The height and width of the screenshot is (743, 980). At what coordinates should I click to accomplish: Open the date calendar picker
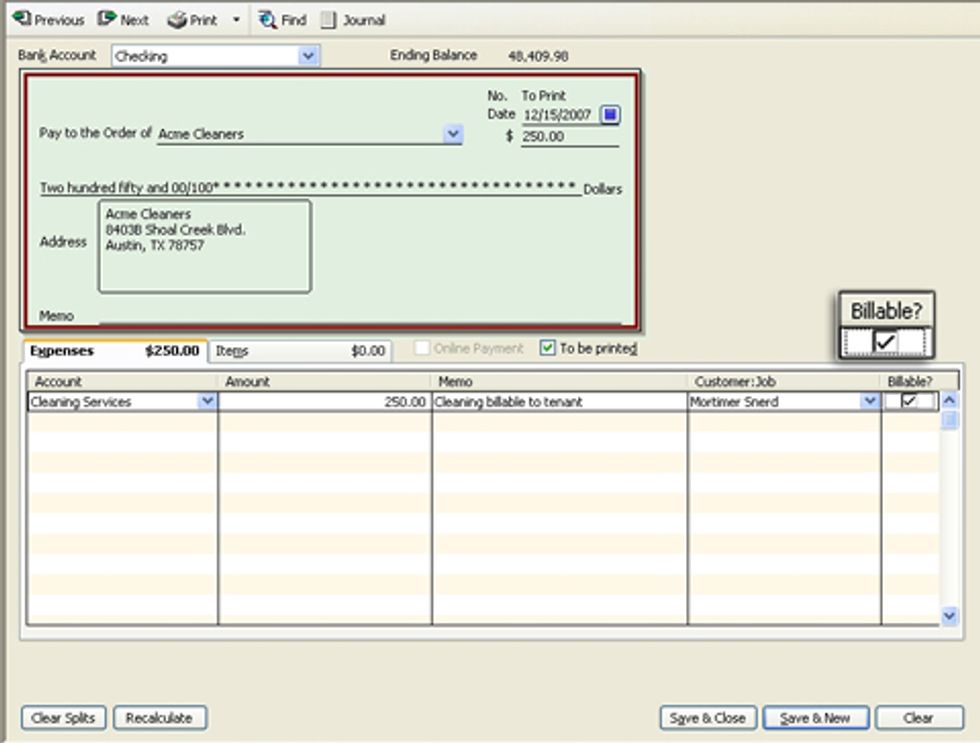click(x=610, y=114)
